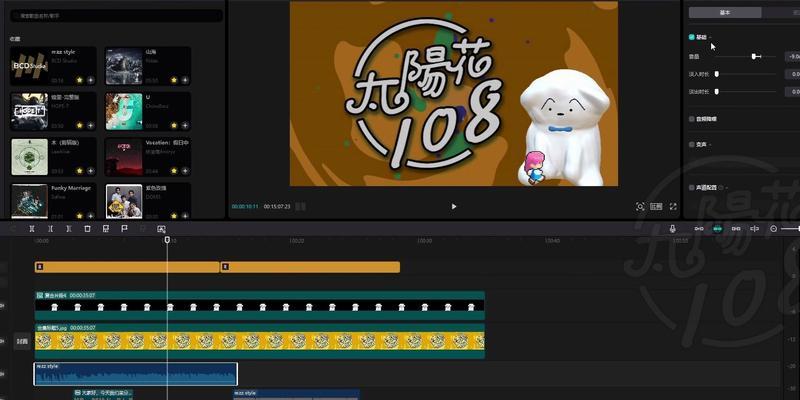Toggle the clip linkage icon
800x400 pixels.
coord(736,229)
